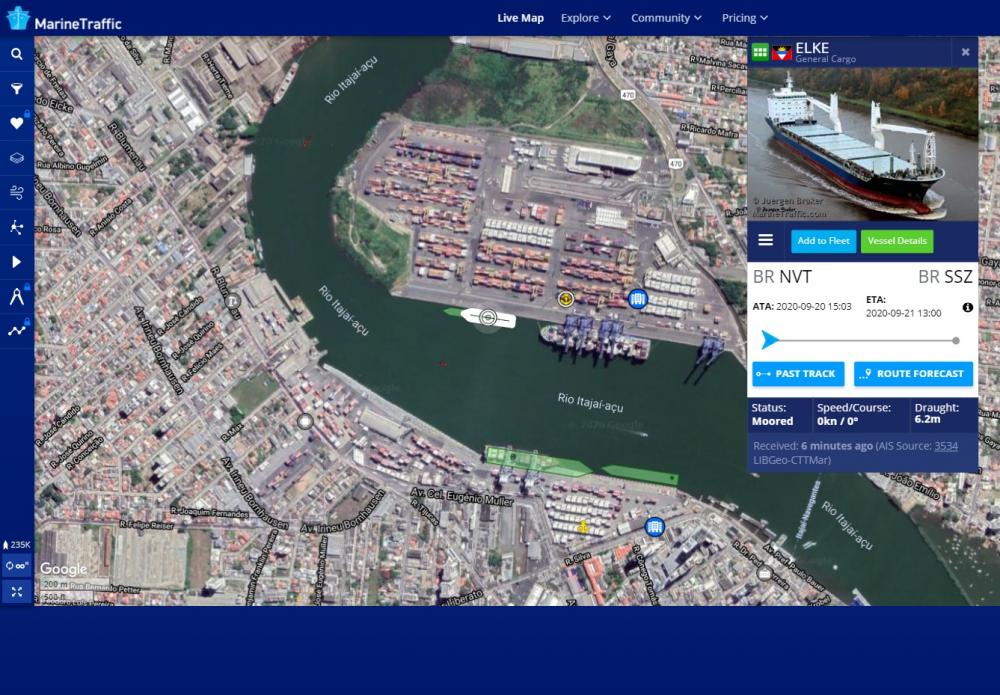Image resolution: width=1000 pixels, height=695 pixels.
Task: Select the distance measuring compass tool
Action: pos(17,296)
